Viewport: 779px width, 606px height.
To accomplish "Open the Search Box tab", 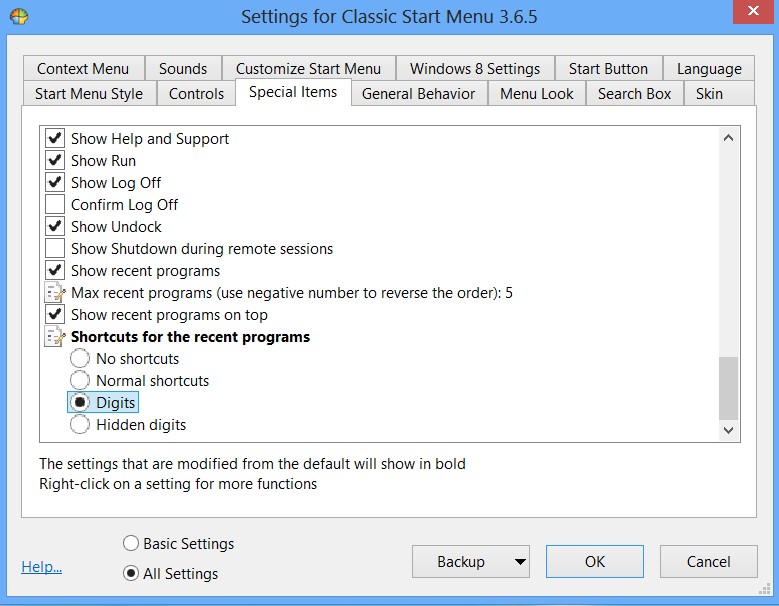I will coord(634,93).
